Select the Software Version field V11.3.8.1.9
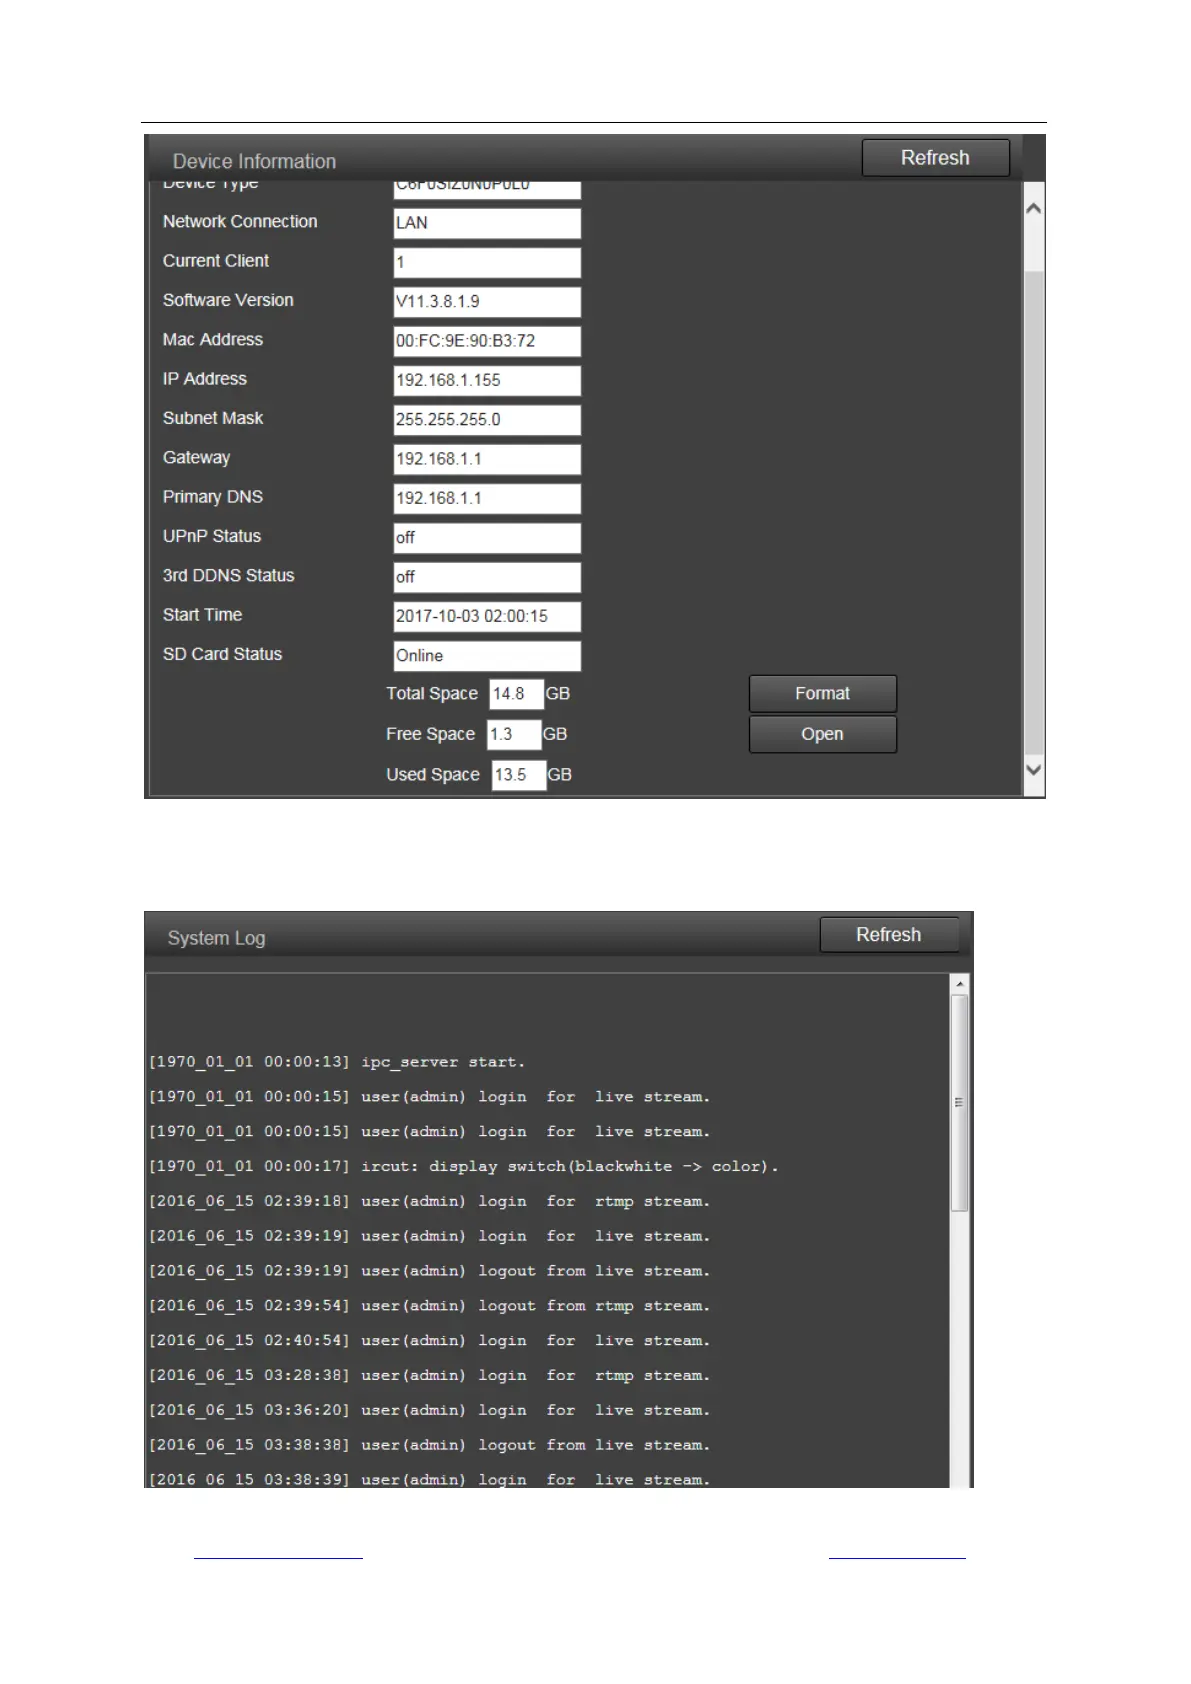Viewport: 1191px width, 1684px height. [x=487, y=301]
